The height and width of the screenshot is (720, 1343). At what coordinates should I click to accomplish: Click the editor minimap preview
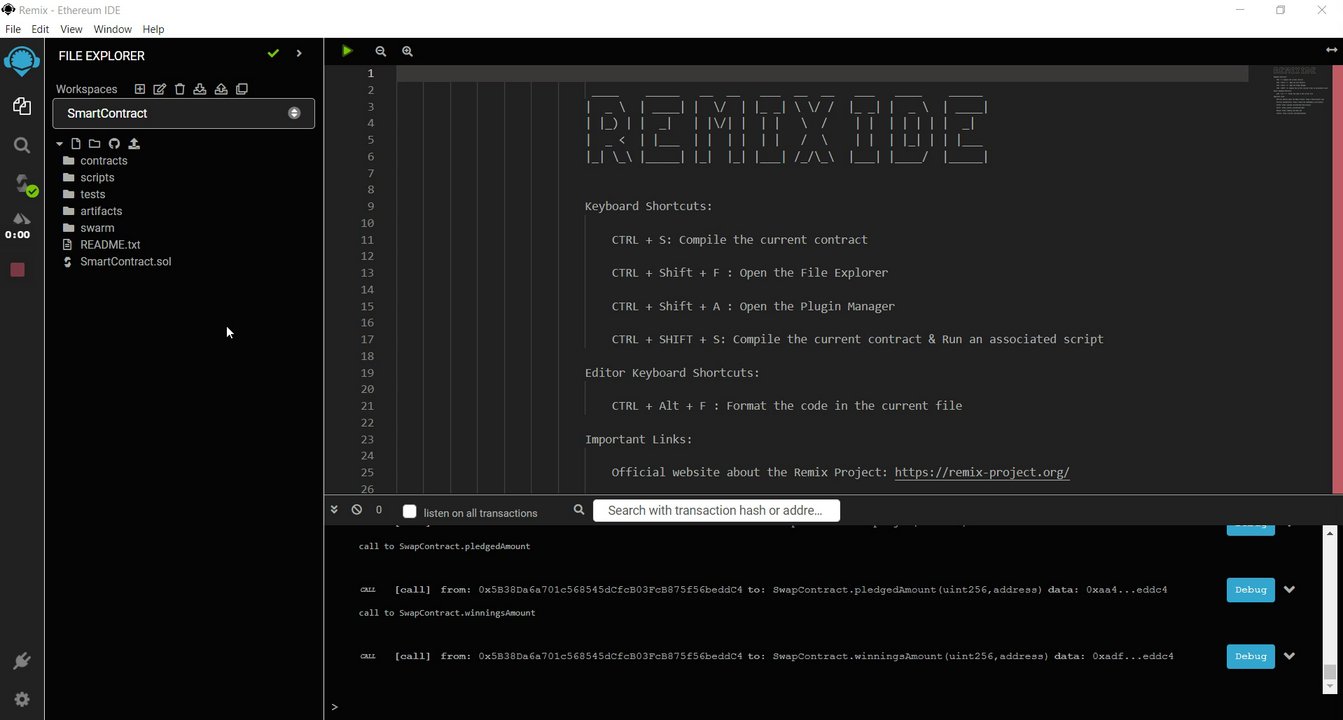tap(1297, 90)
